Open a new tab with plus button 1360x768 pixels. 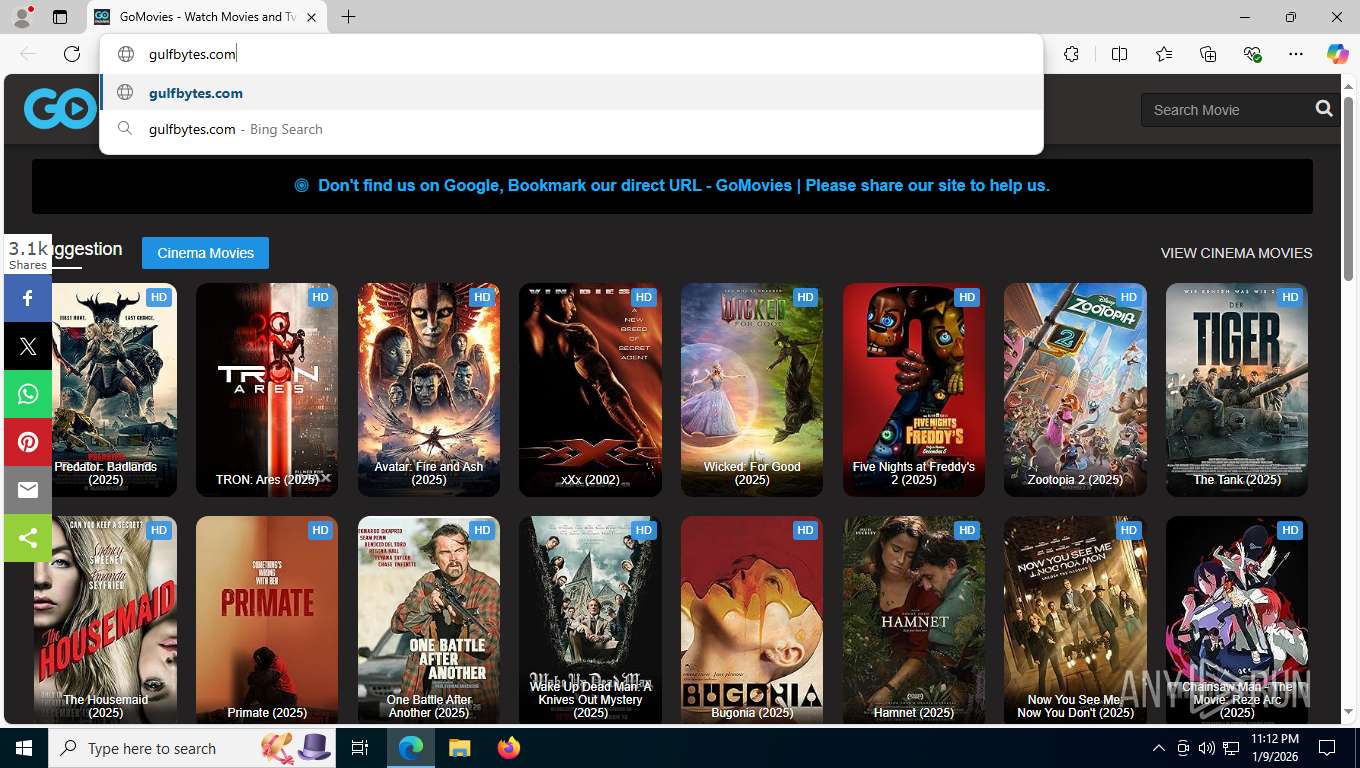348,17
